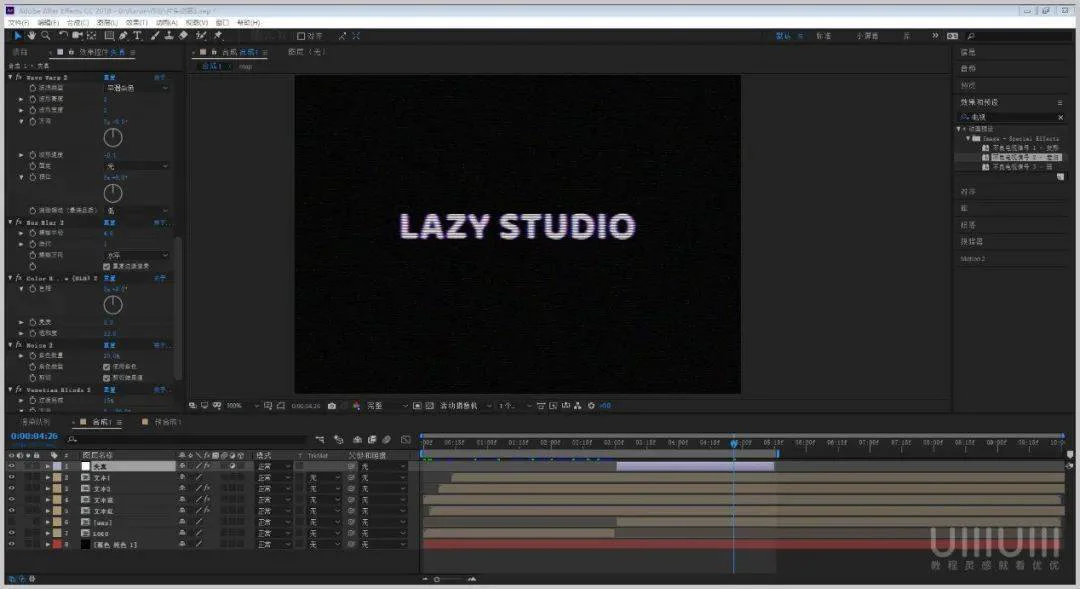Viewport: 1080px width, 589px height.
Task: Click the Wave Warp 2 direction angle dial
Action: click(x=113, y=137)
